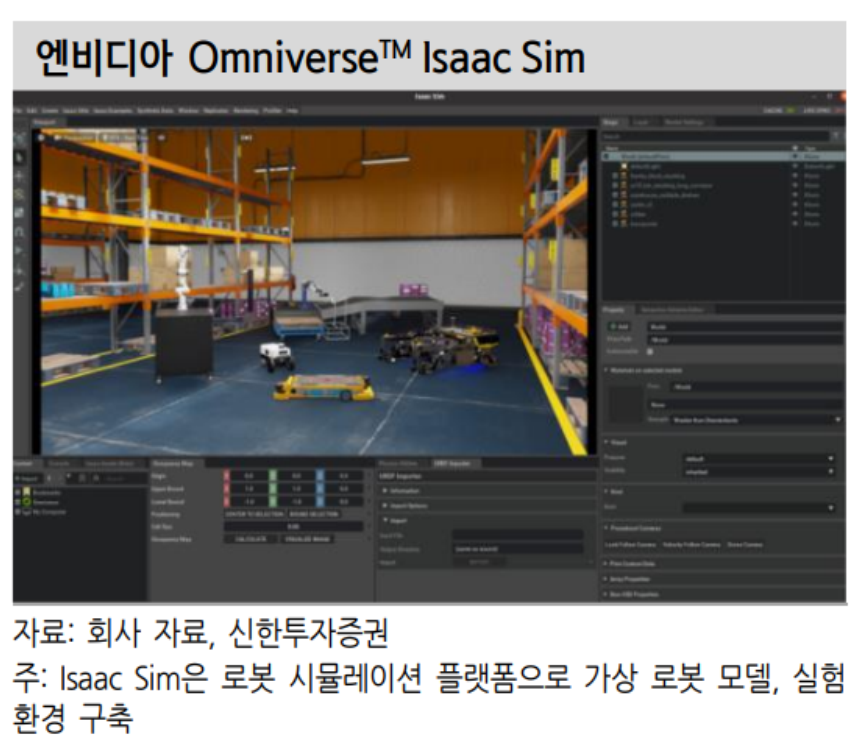The height and width of the screenshot is (750, 858).
Task: Click the Play simulation icon in left toolbar
Action: click(19, 249)
